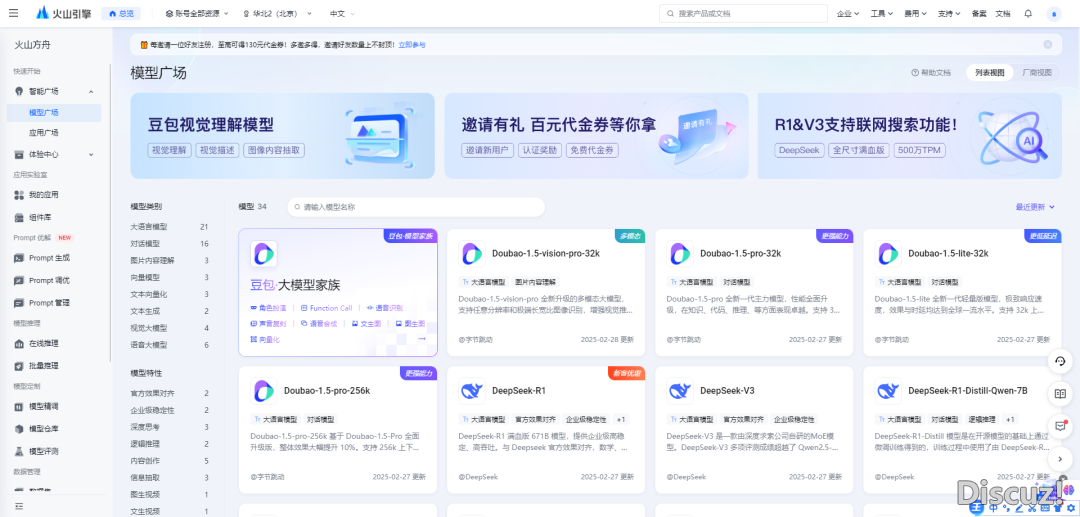1080x517 pixels.
Task: Click the Doubao-1.5-pro-256k model logo
Action: (x=264, y=391)
